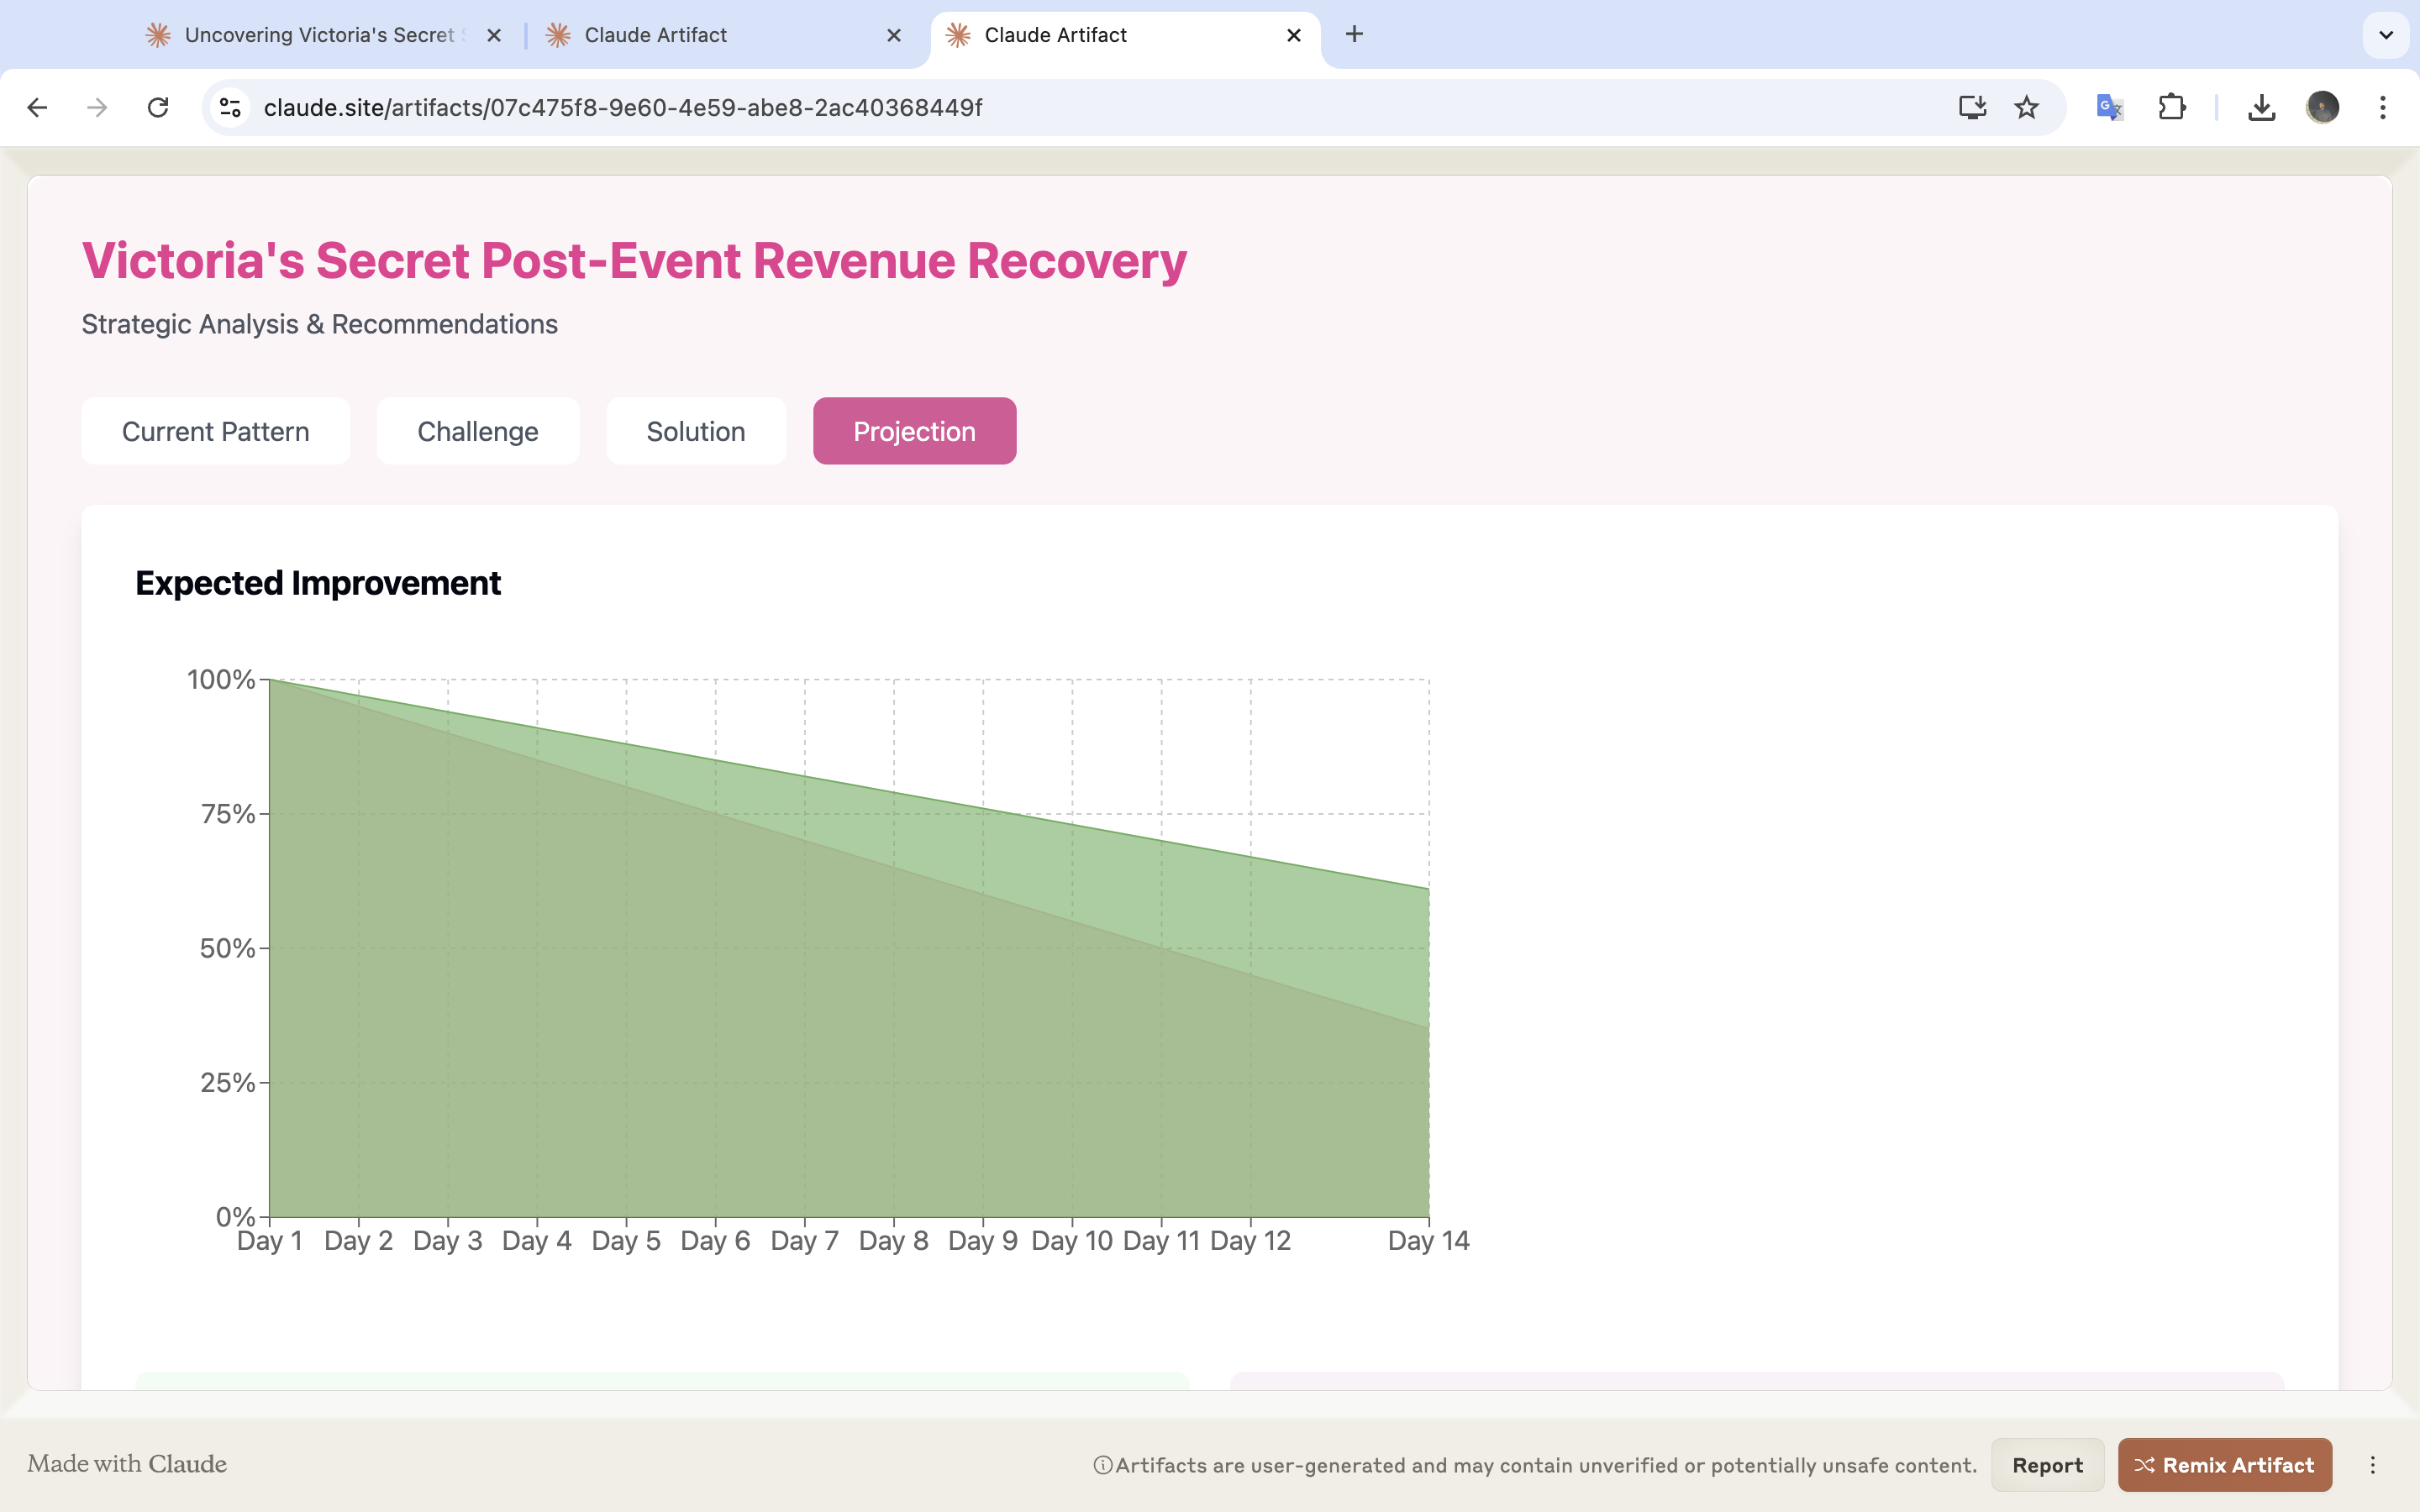Click the profile avatar icon

[2322, 107]
